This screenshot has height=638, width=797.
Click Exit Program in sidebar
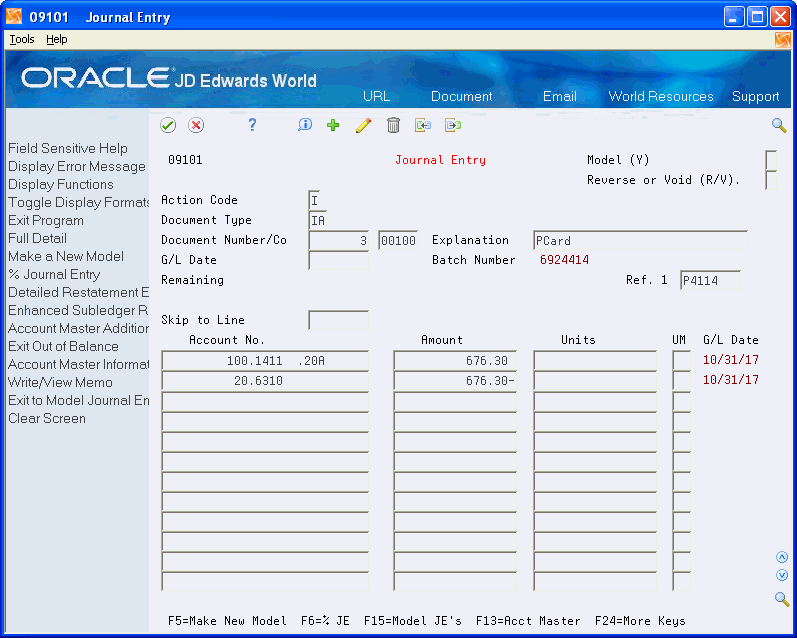(46, 220)
